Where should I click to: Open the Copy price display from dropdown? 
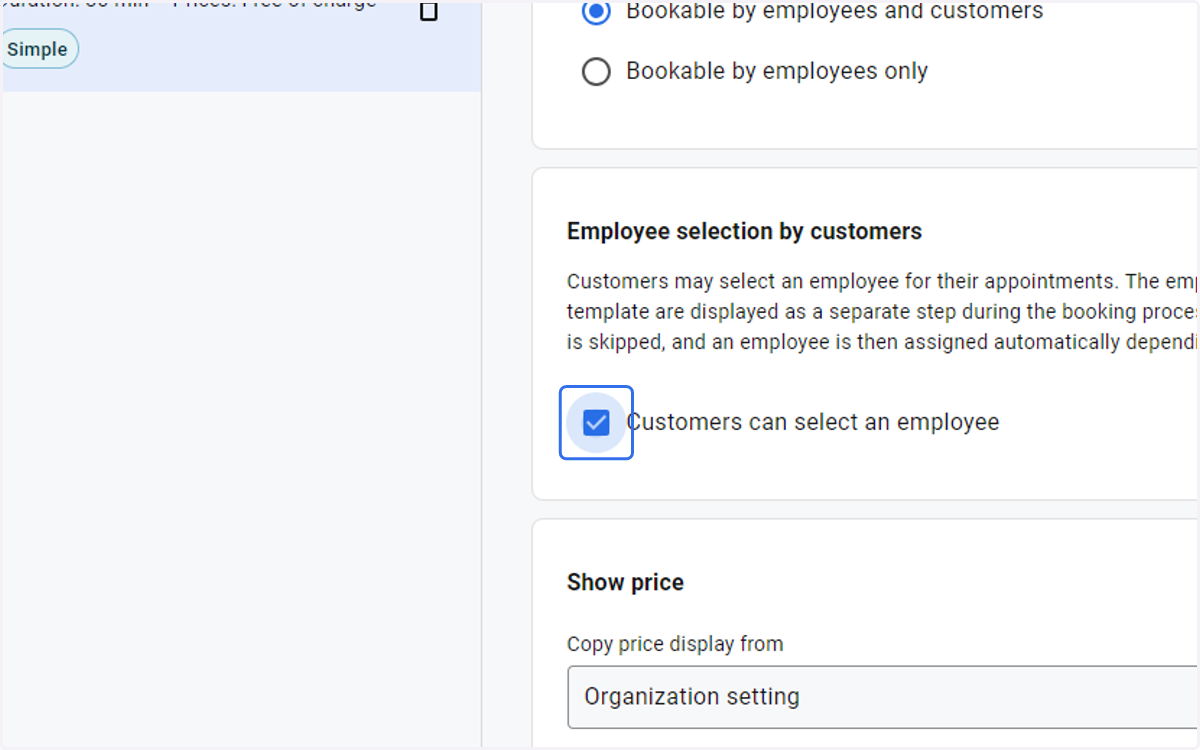[x=882, y=697]
